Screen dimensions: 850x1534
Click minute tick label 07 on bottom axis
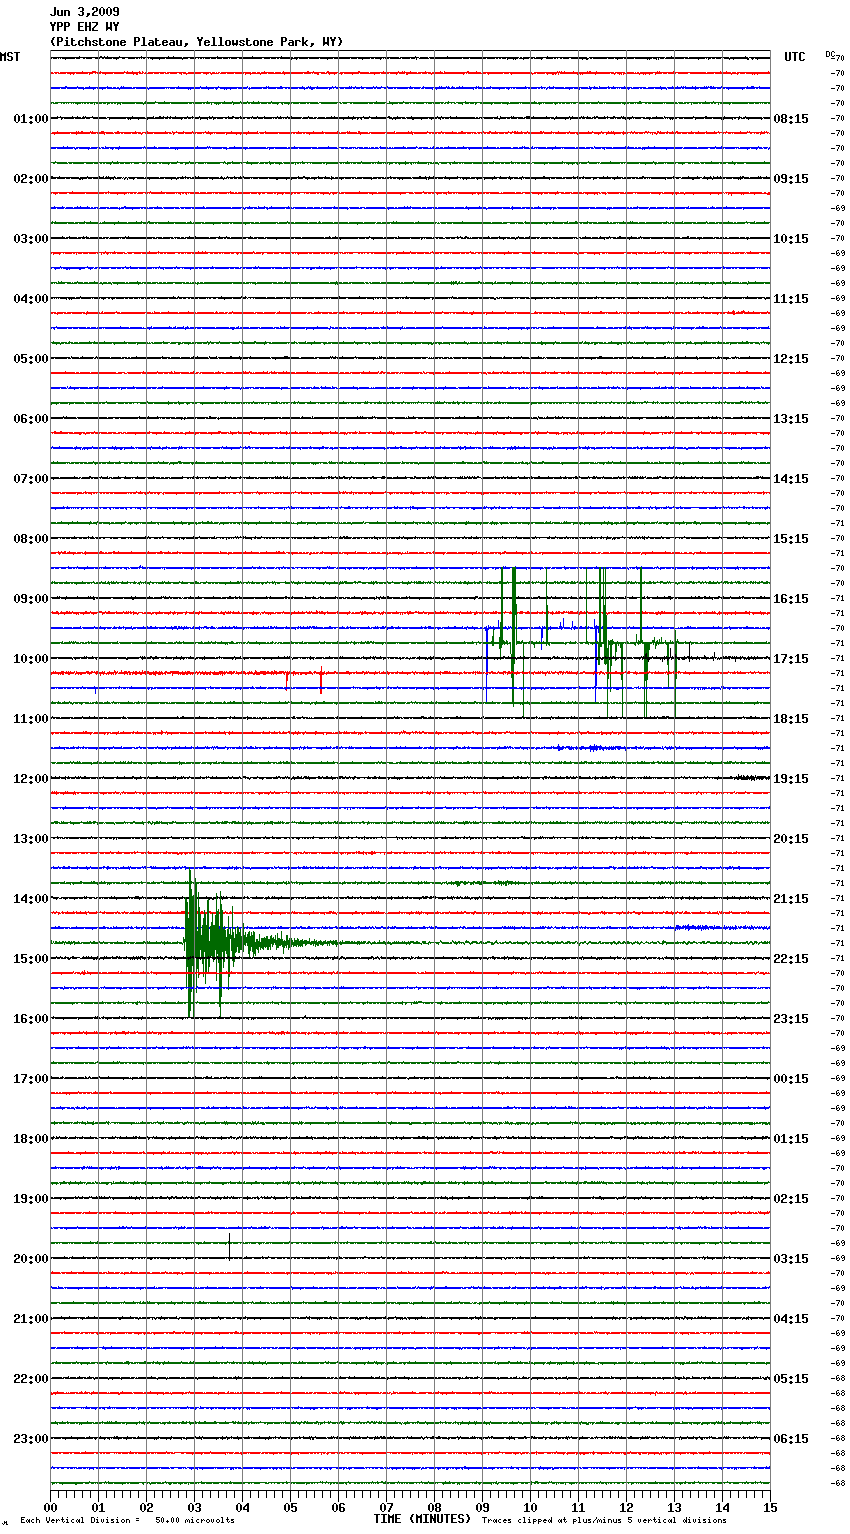coord(386,1508)
